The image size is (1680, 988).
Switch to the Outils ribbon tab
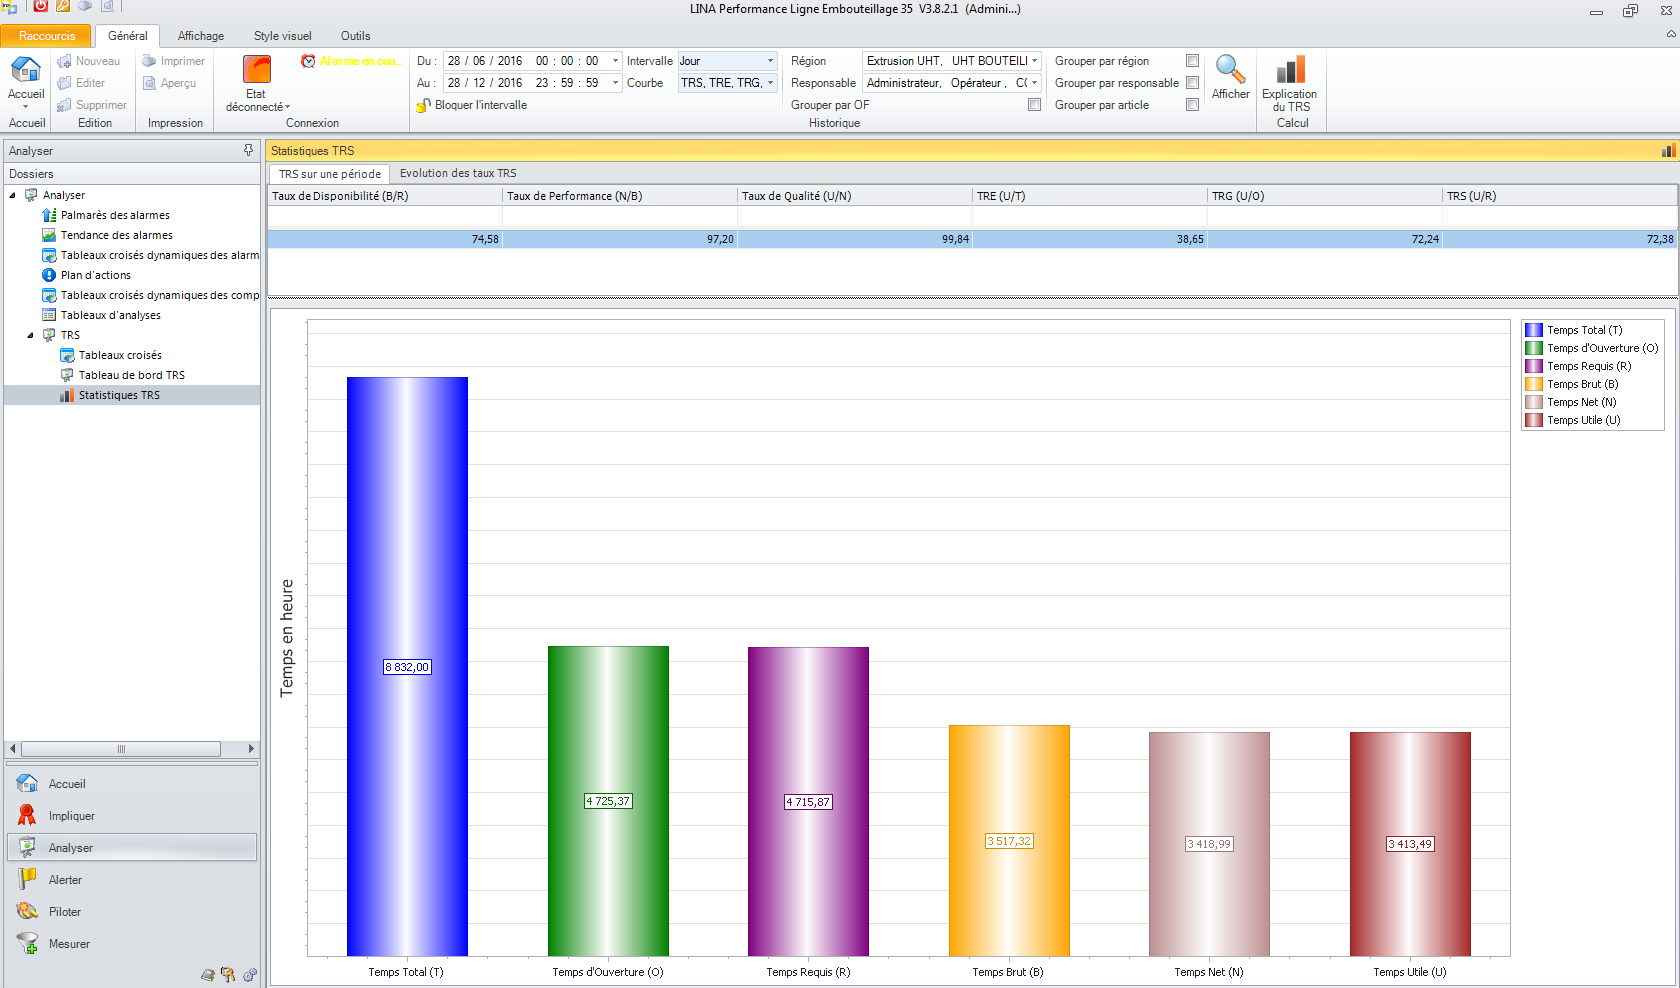tap(356, 36)
